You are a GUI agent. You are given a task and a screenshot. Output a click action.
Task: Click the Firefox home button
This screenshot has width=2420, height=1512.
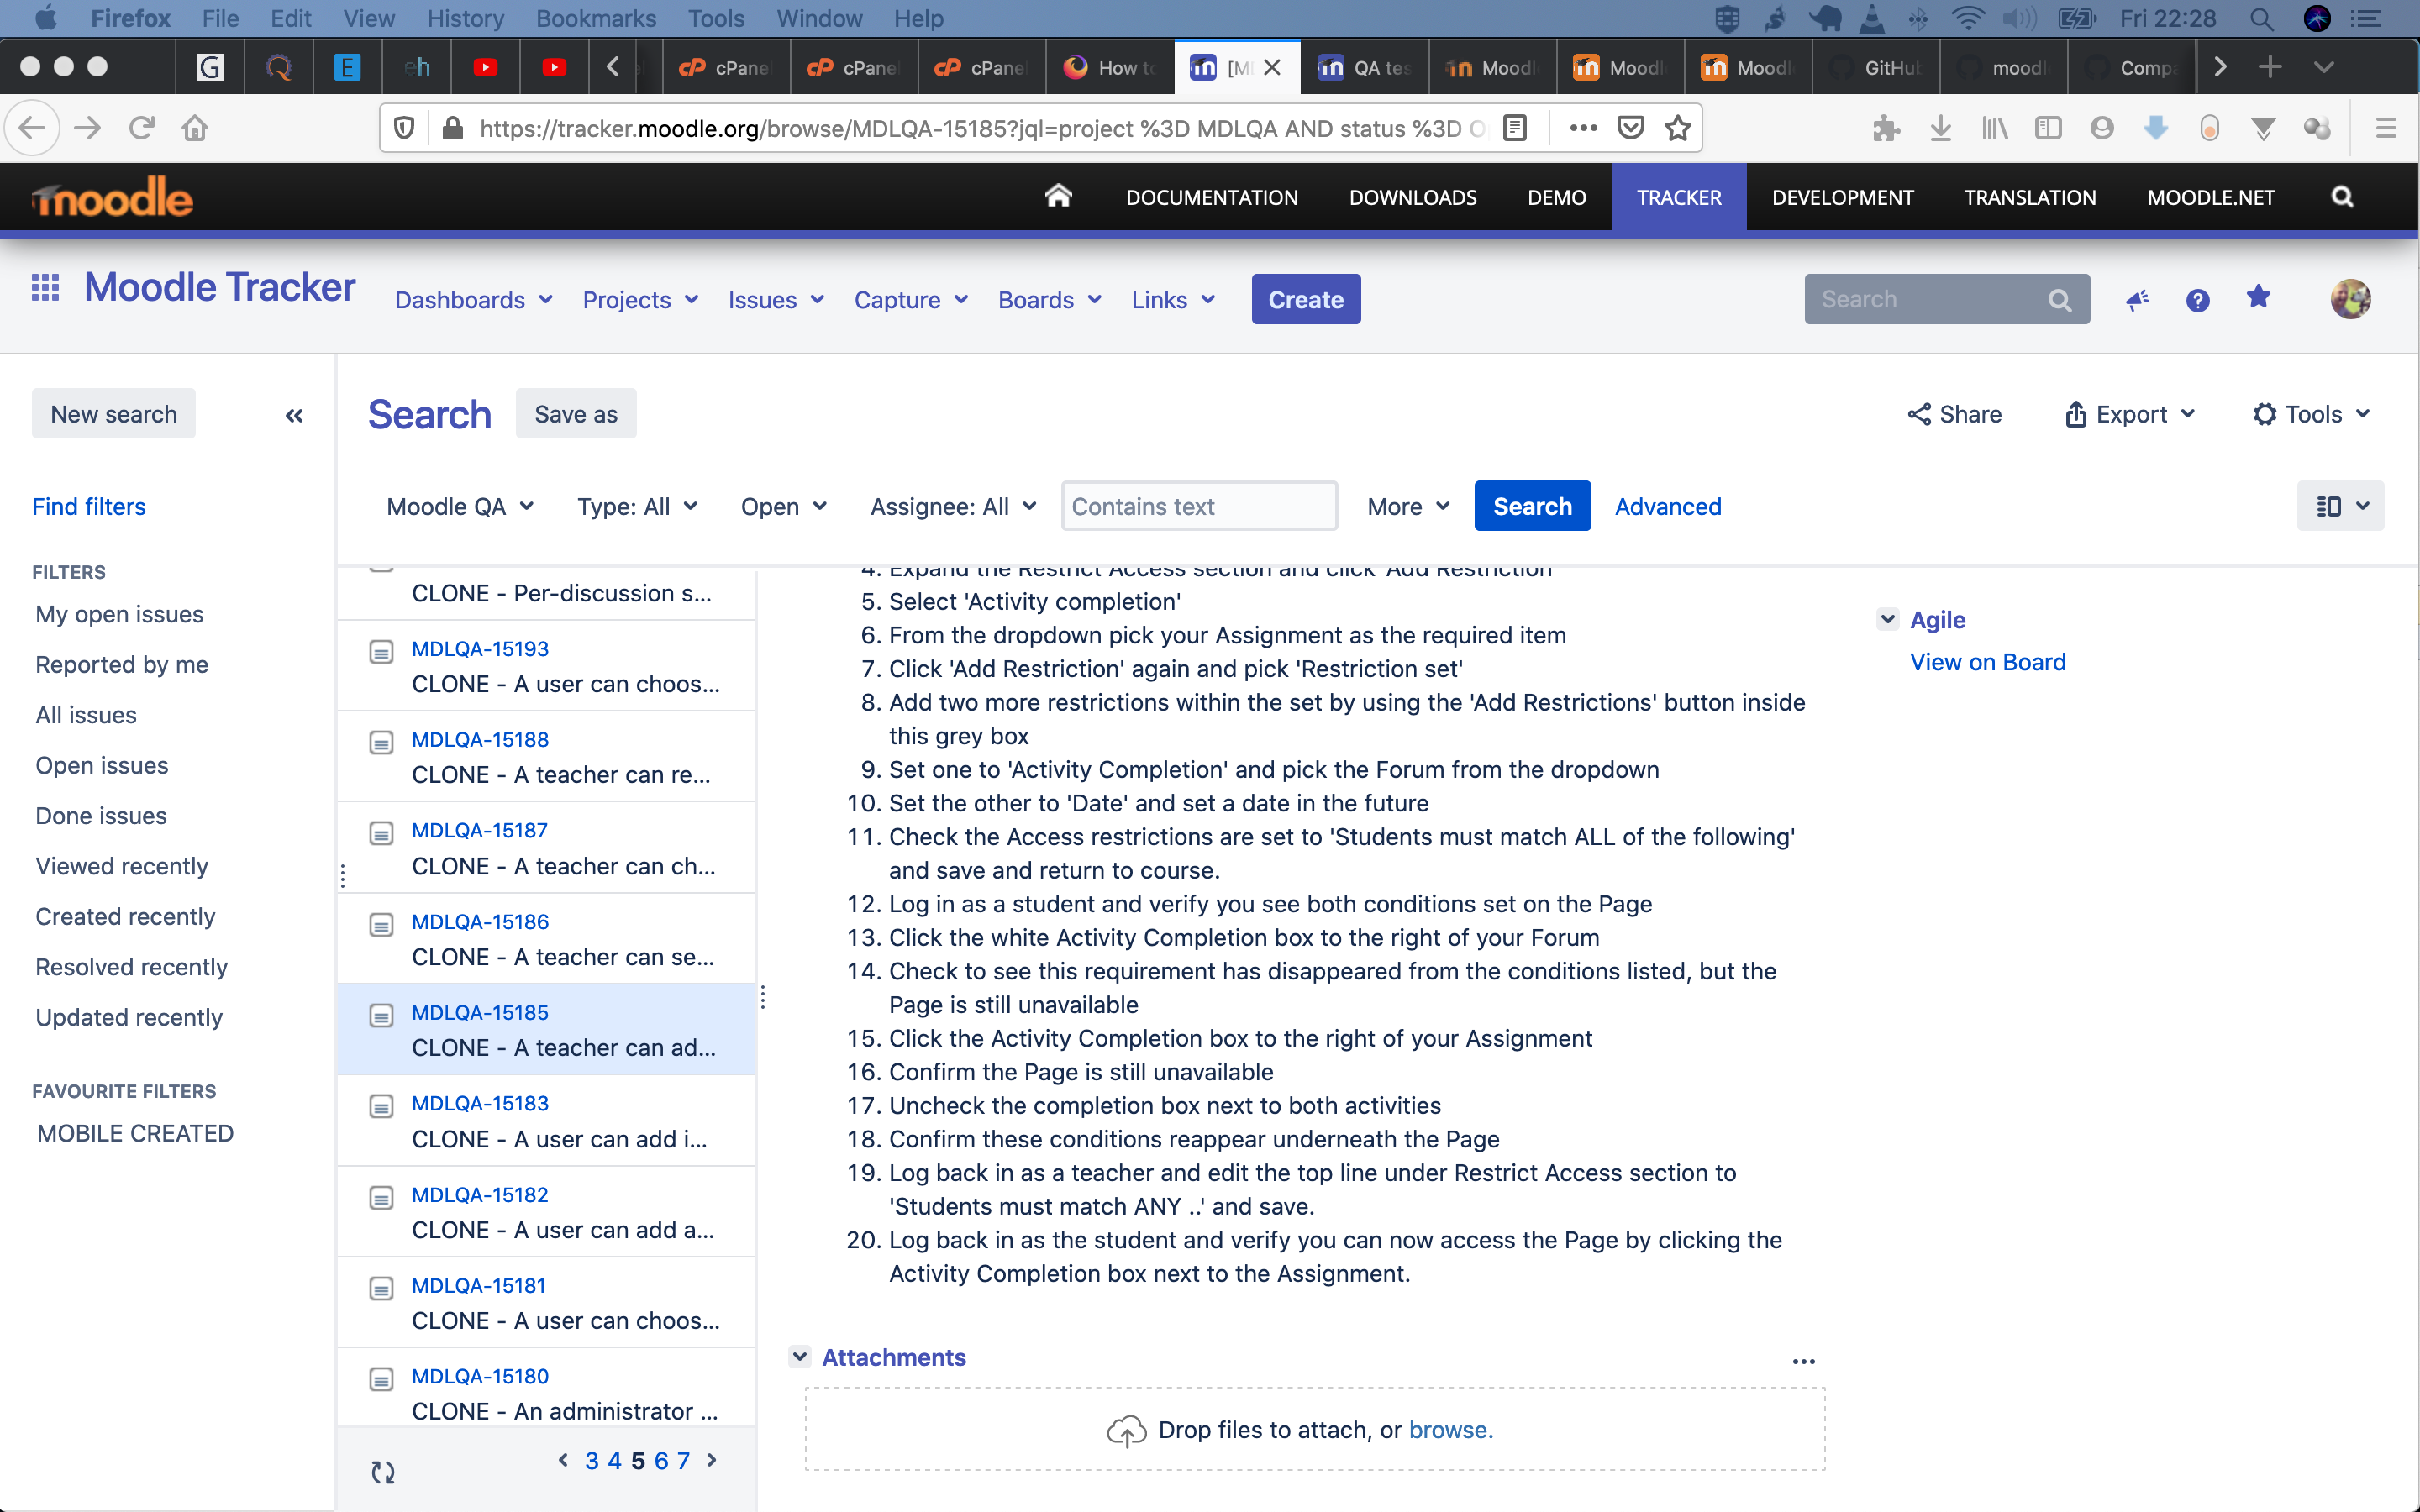click(x=195, y=128)
